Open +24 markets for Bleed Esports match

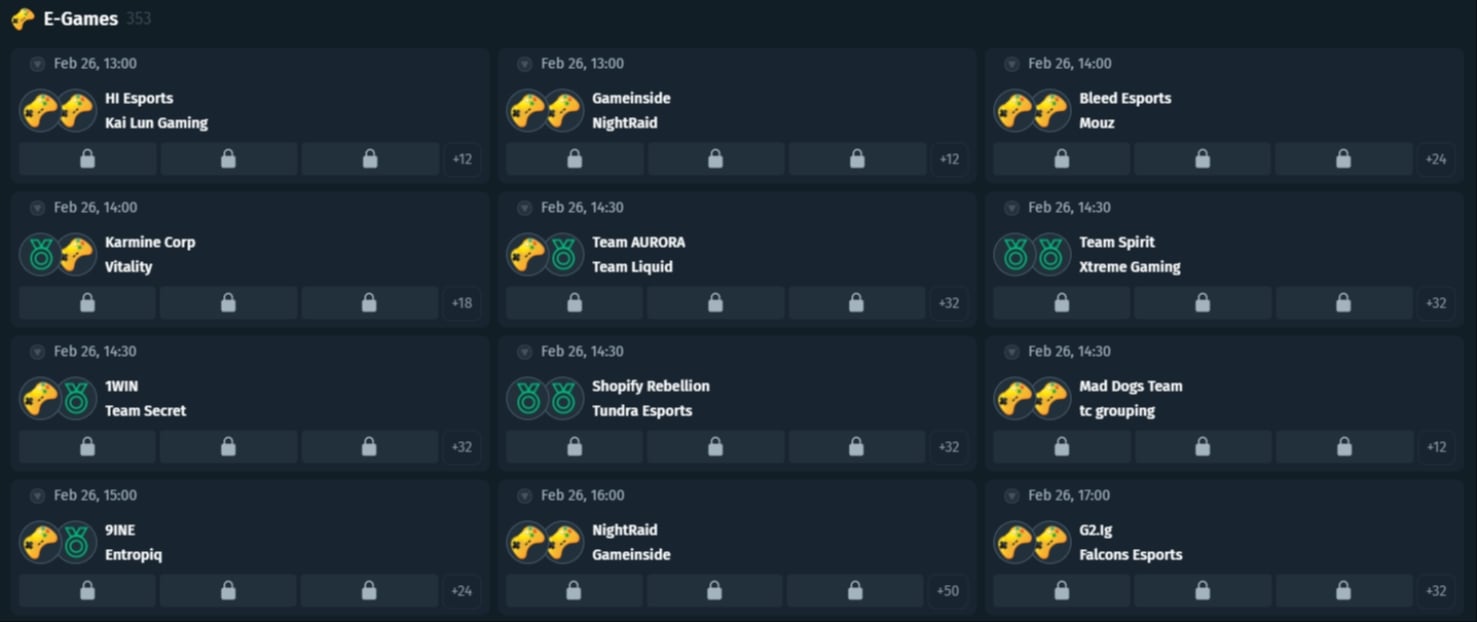click(1436, 159)
